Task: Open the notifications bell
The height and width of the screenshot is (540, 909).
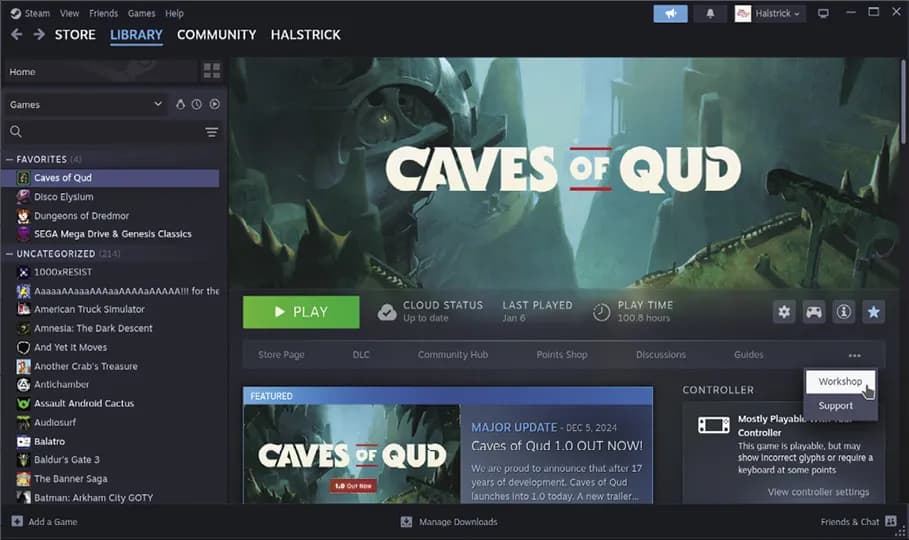Action: [711, 13]
